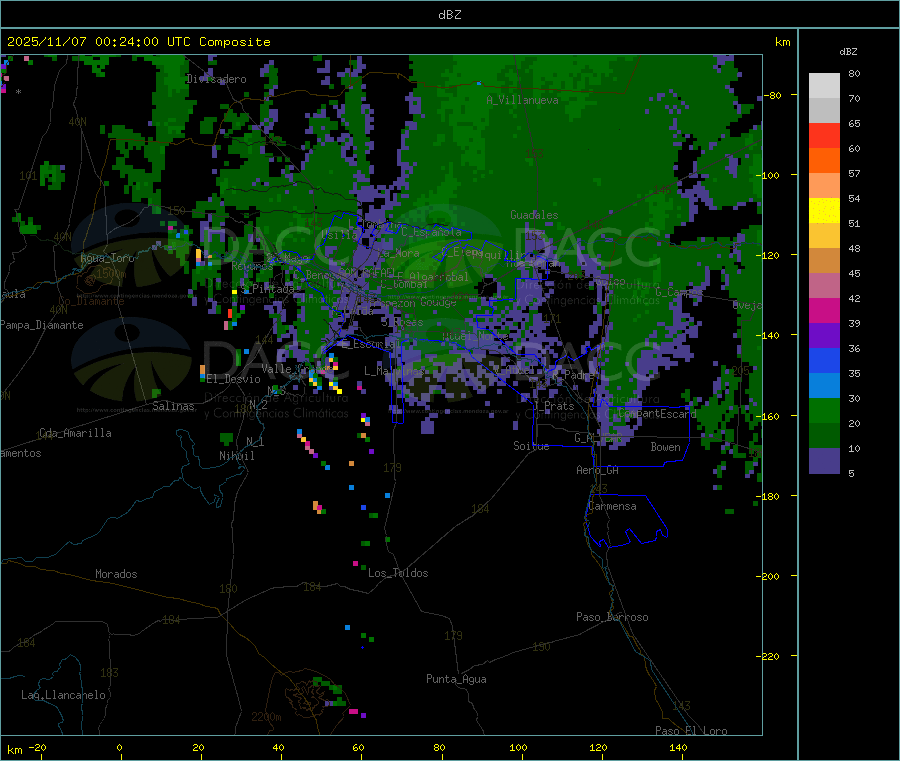Click the Bowen place label
Viewport: 900px width, 761px height.
click(665, 446)
